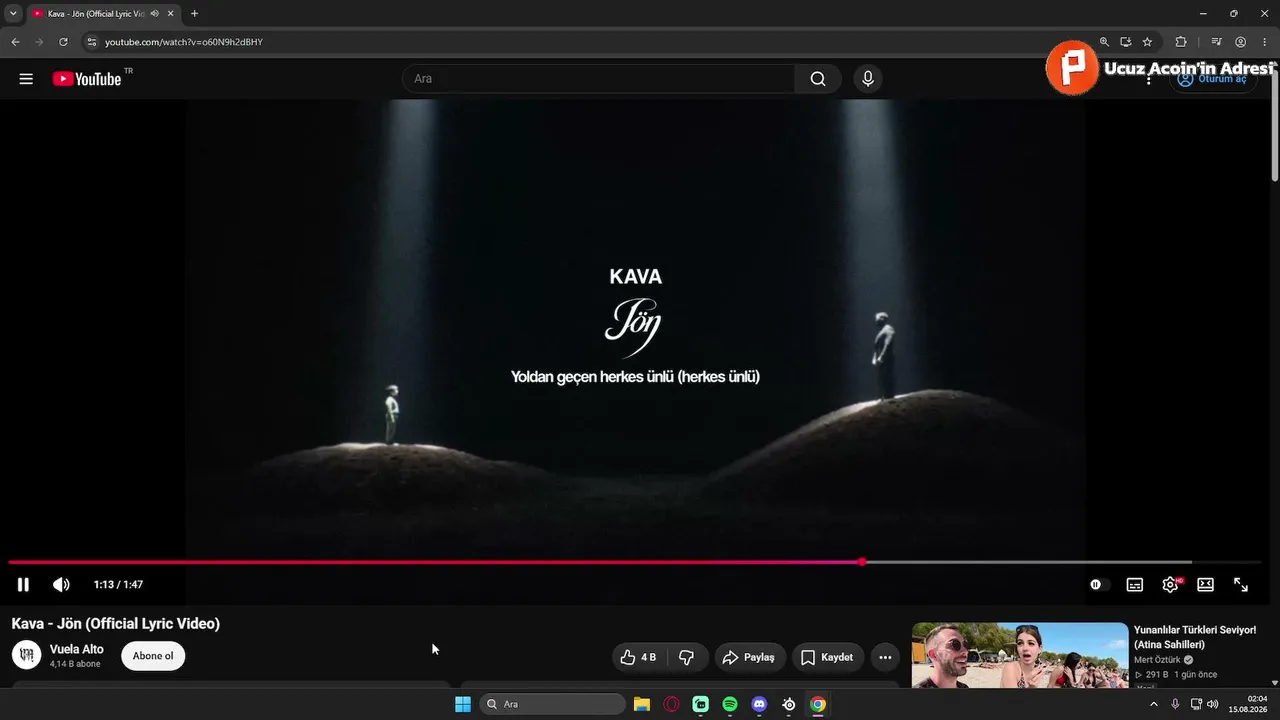Viewport: 1280px width, 720px height.
Task: Click the address bar URL
Action: coord(184,42)
